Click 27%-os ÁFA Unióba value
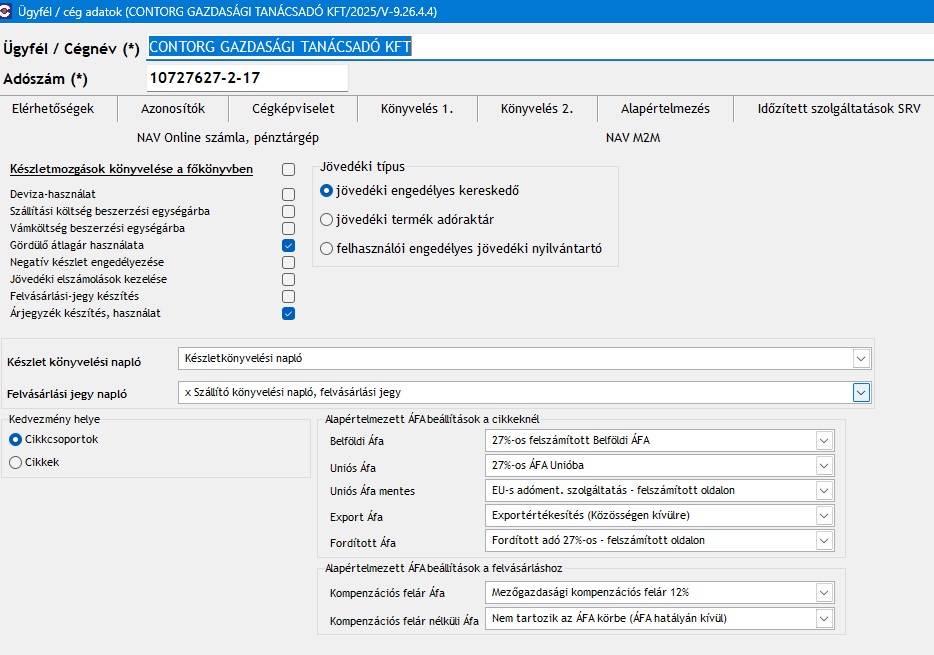The width and height of the screenshot is (934, 655). click(x=538, y=465)
